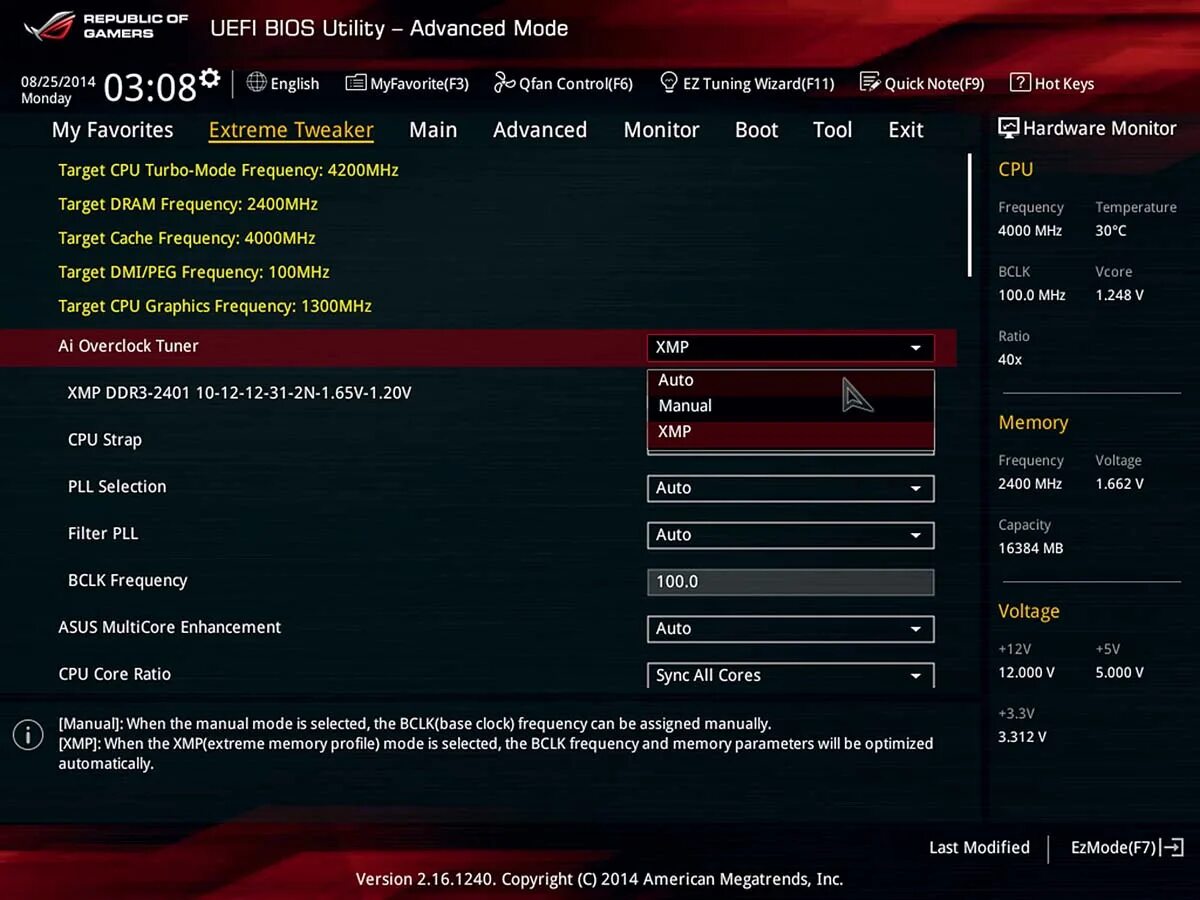This screenshot has height=900, width=1200.
Task: Choose Auto in the tuner list
Action: pos(790,380)
